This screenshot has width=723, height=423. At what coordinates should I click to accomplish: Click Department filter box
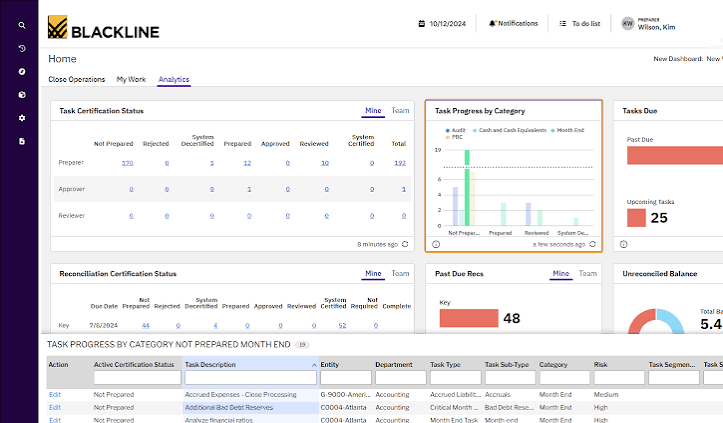pyautogui.click(x=401, y=378)
